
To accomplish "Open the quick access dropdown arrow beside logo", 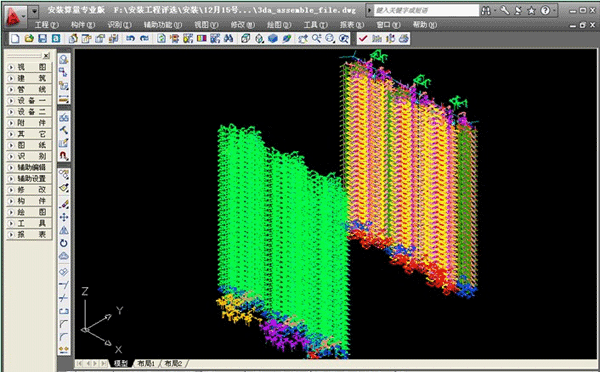I will 34,11.
